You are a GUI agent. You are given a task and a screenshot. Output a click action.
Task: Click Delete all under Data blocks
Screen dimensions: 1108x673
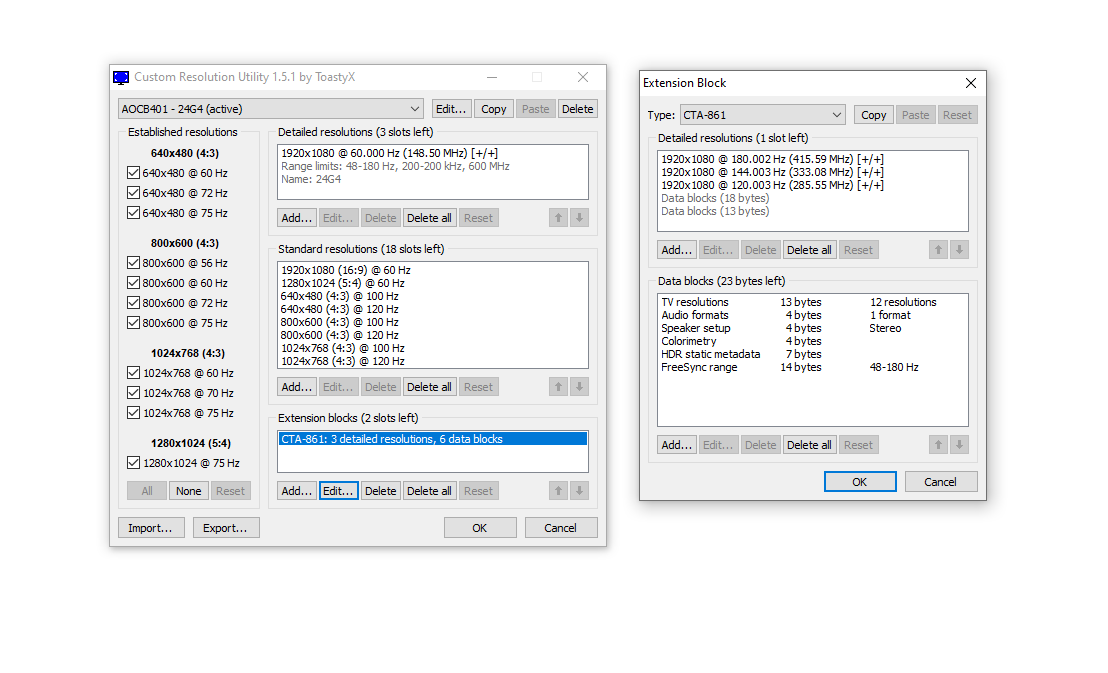coord(809,445)
